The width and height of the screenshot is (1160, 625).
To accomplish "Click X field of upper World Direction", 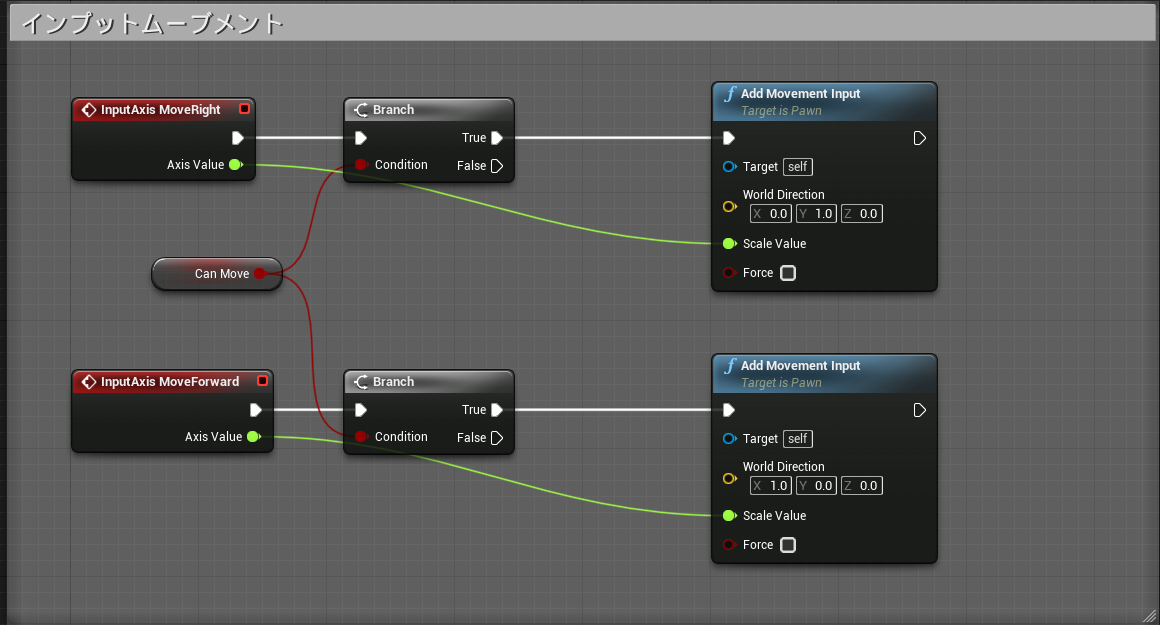I will (771, 214).
